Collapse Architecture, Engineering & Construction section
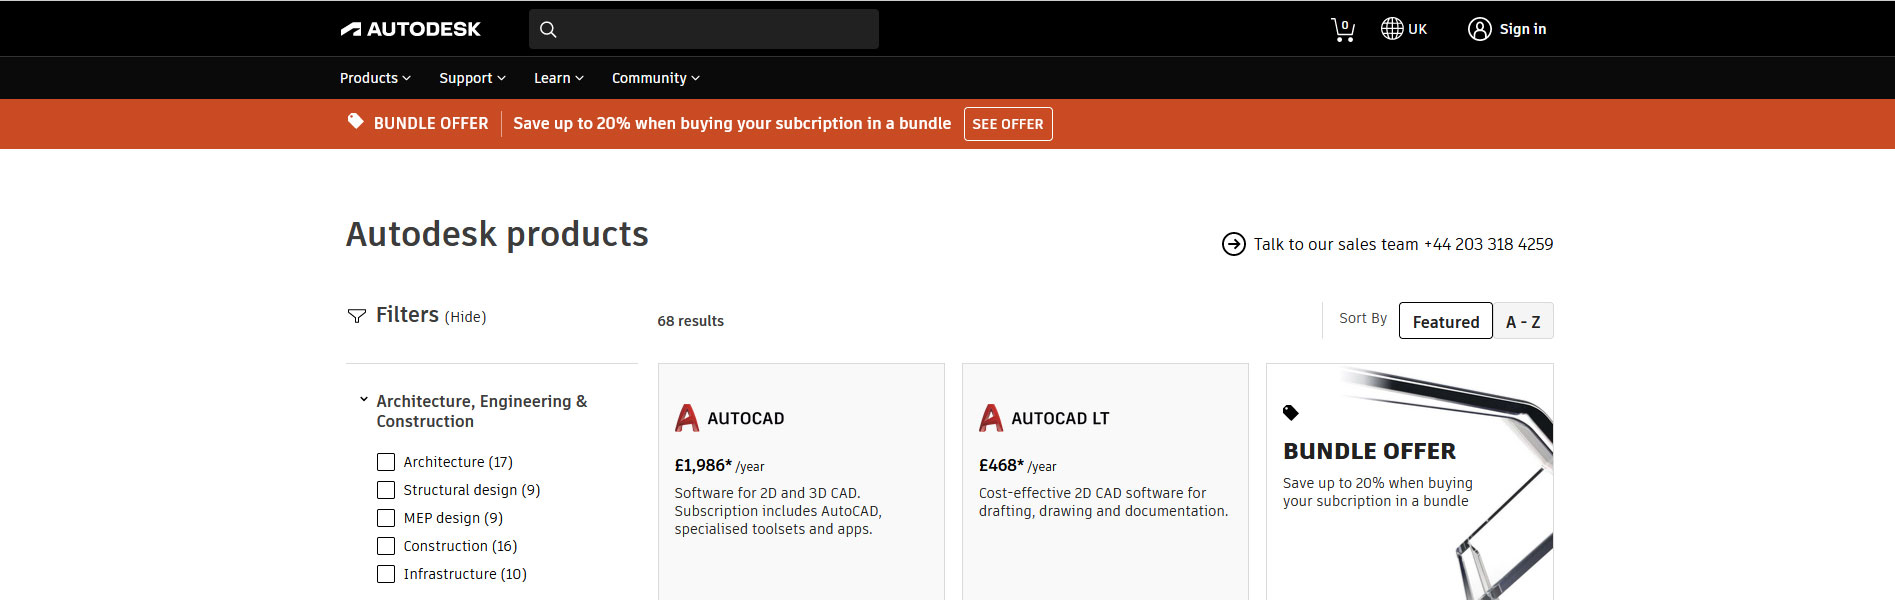The width and height of the screenshot is (1895, 600). [364, 400]
